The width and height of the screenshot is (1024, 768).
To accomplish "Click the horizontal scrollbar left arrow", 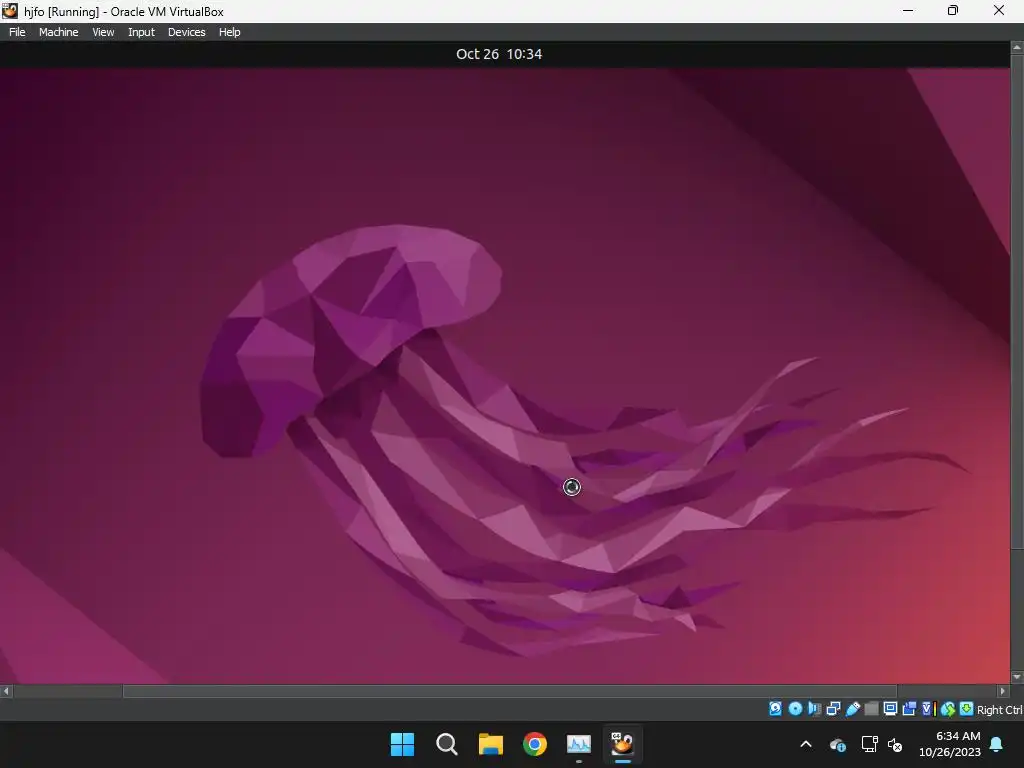I will pos(6,691).
